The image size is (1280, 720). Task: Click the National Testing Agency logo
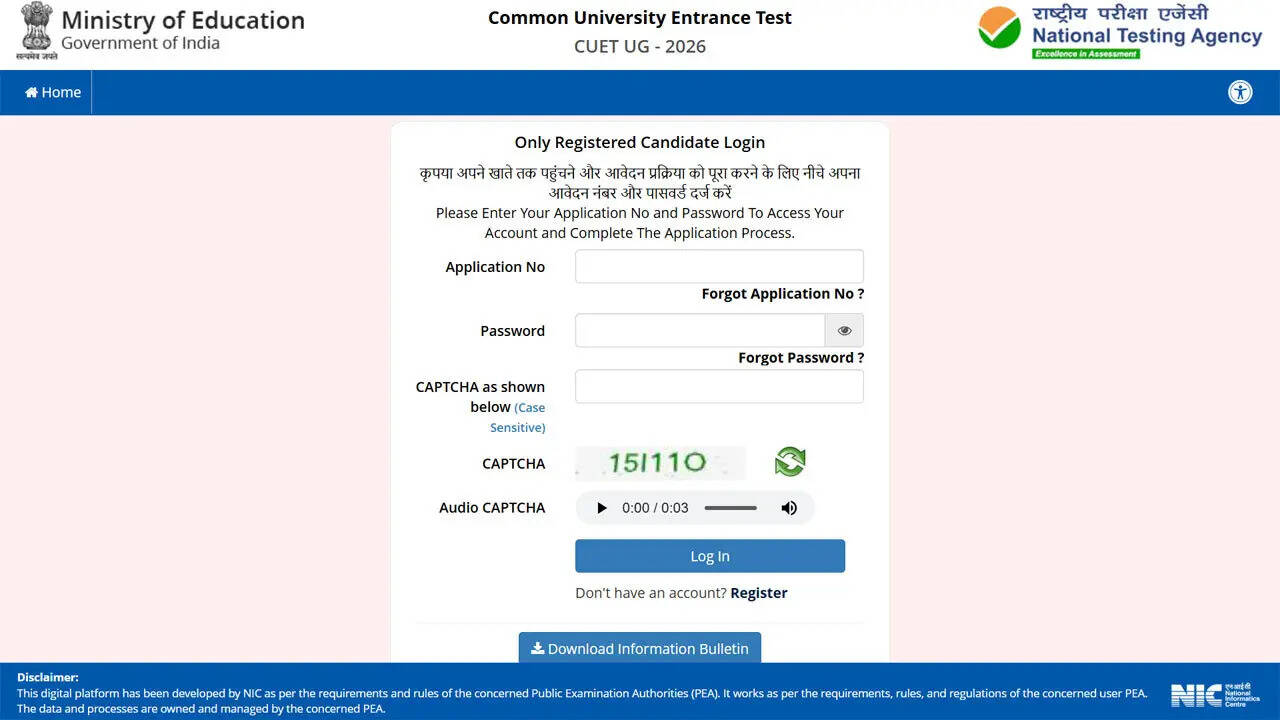point(1120,32)
